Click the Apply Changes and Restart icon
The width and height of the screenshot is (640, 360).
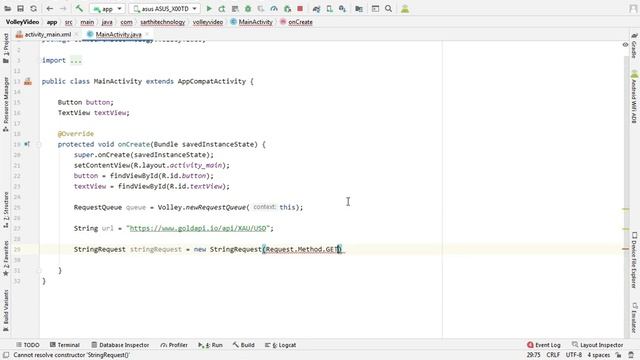point(222,9)
